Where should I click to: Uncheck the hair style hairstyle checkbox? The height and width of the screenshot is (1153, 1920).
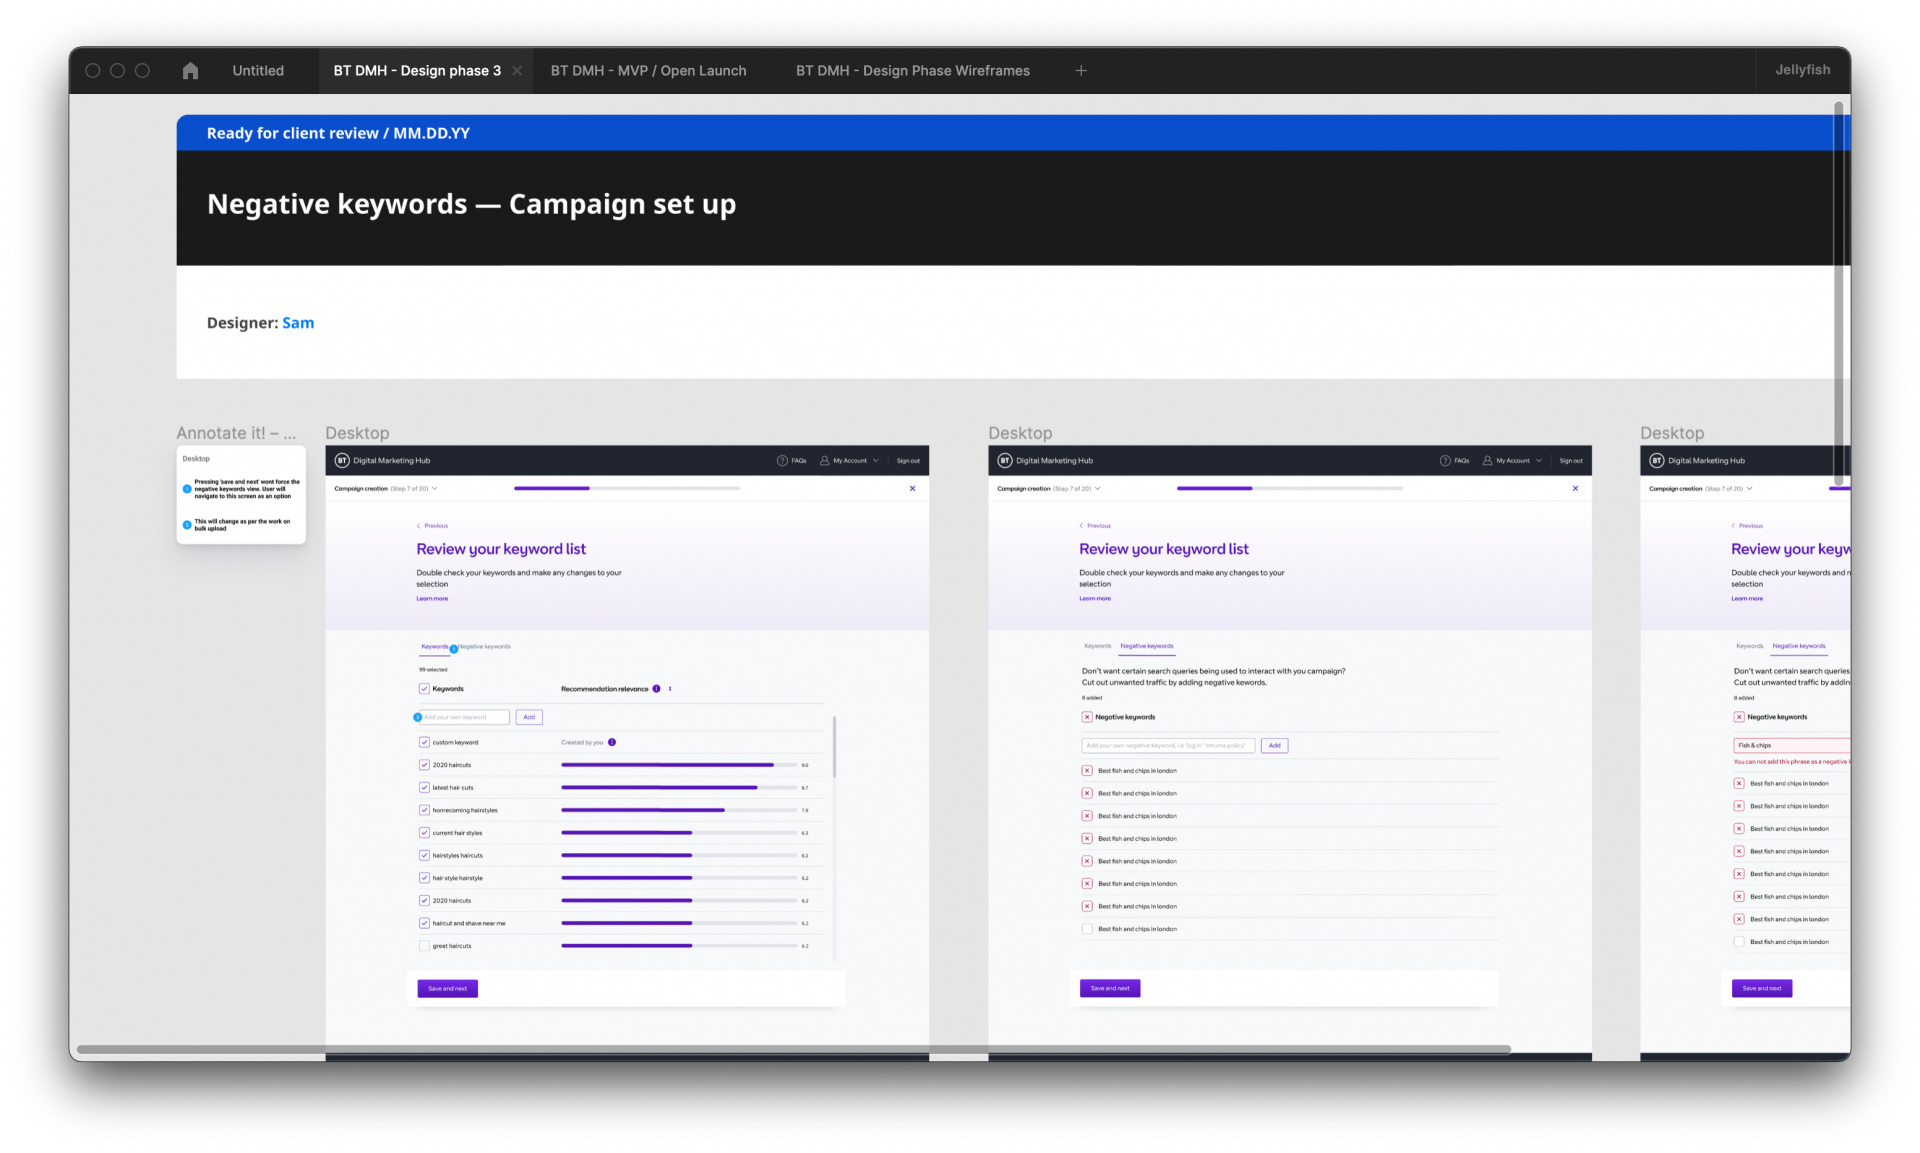(x=424, y=878)
